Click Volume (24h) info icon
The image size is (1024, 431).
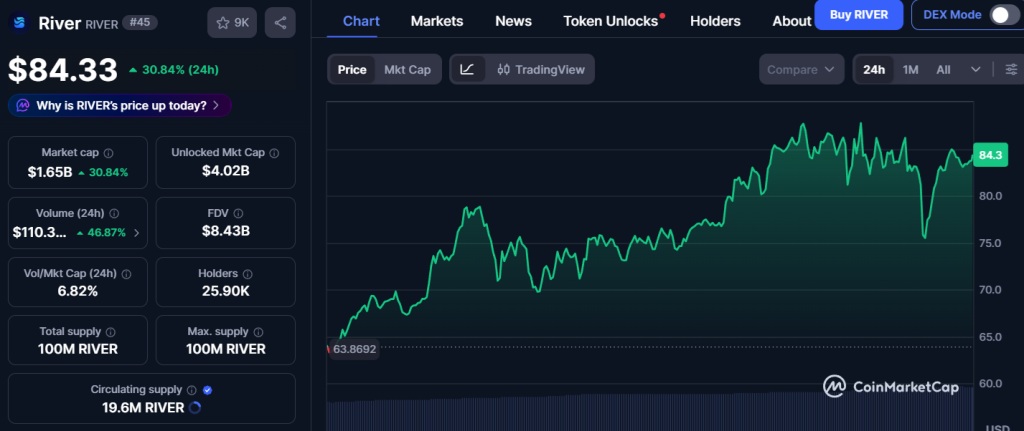pos(114,213)
